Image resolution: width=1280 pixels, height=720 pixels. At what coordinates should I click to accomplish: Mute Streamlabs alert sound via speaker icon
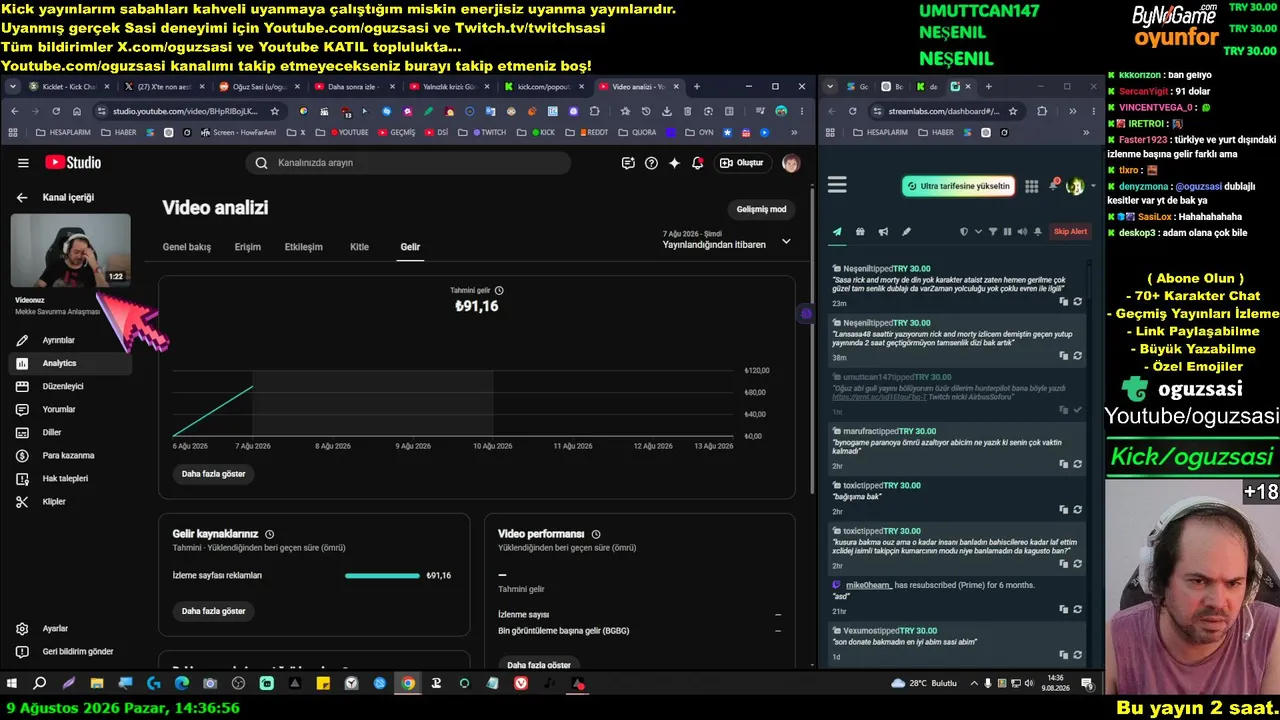[x=1022, y=232]
